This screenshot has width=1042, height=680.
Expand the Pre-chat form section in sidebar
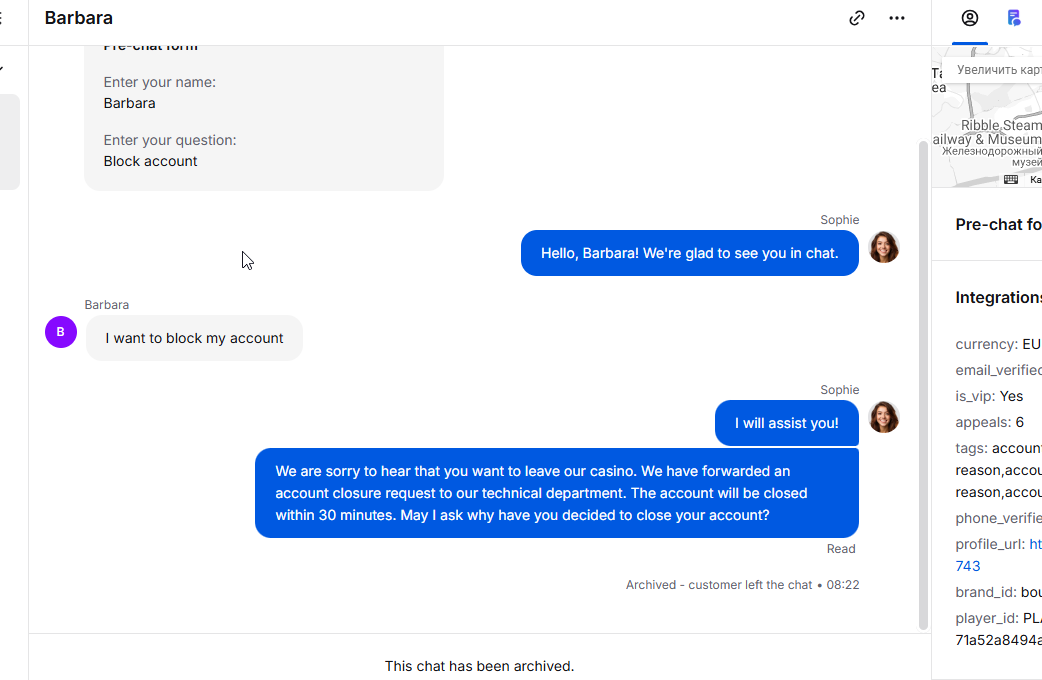[998, 224]
